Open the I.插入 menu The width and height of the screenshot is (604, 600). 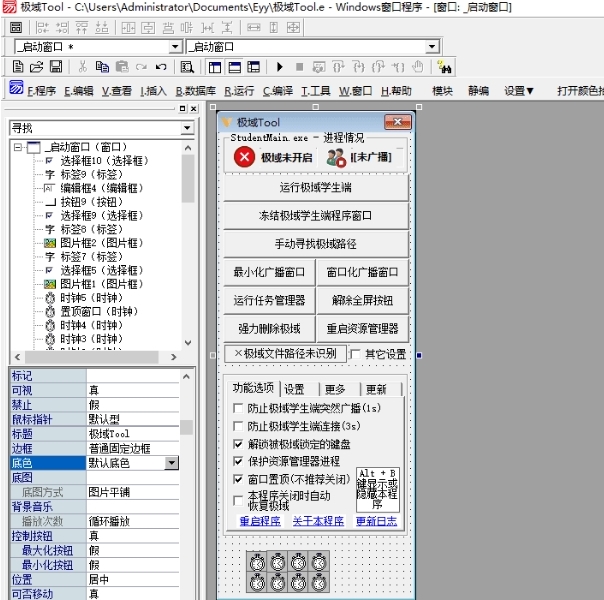click(x=153, y=91)
